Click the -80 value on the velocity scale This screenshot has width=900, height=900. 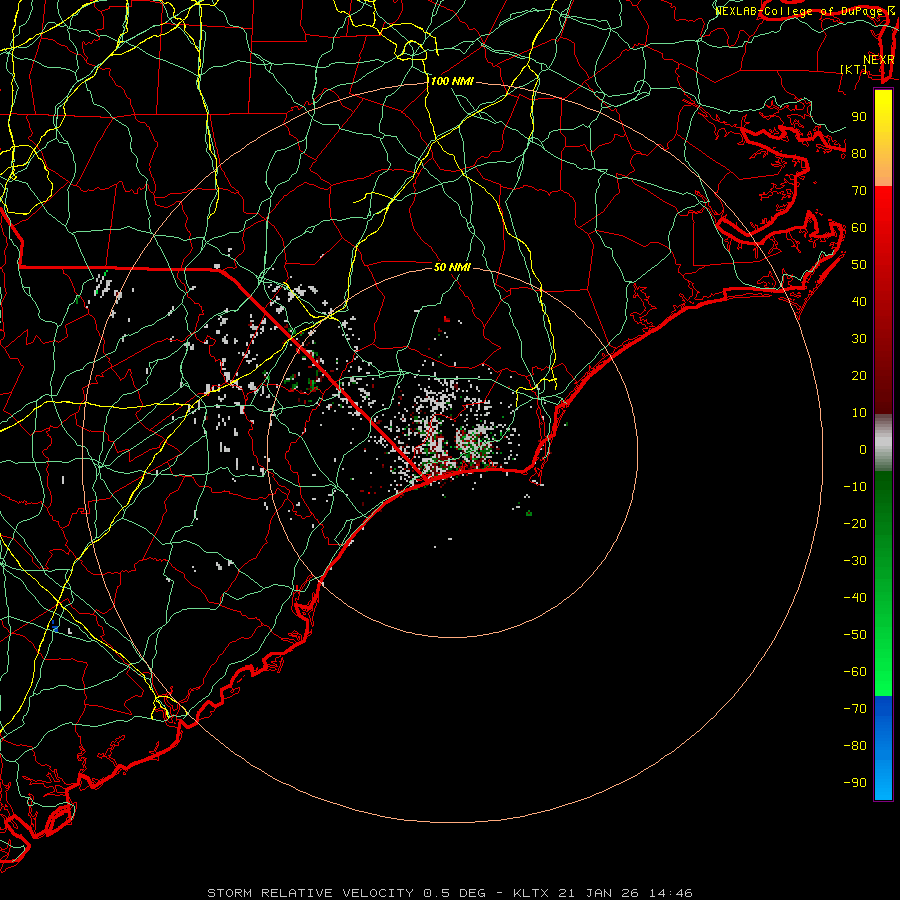point(855,746)
